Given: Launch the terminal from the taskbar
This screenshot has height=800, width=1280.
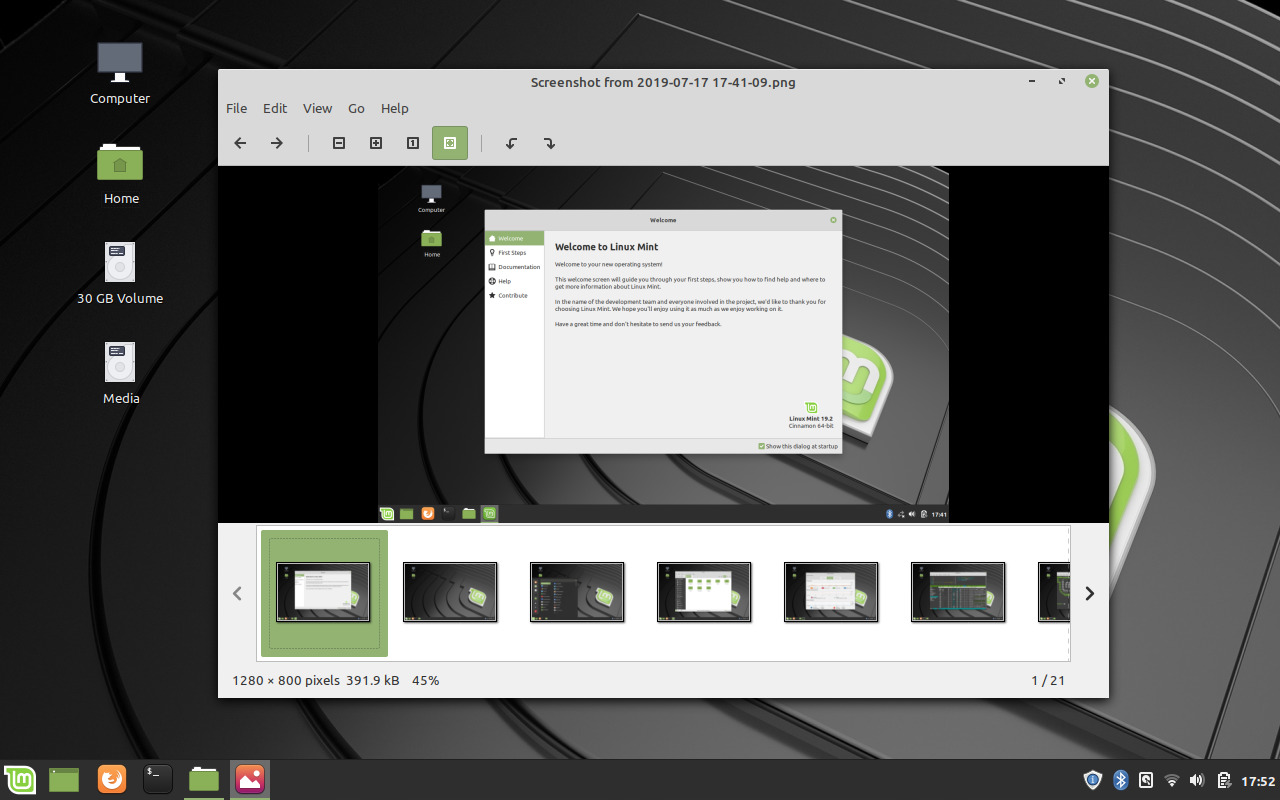Looking at the screenshot, I should click(157, 779).
